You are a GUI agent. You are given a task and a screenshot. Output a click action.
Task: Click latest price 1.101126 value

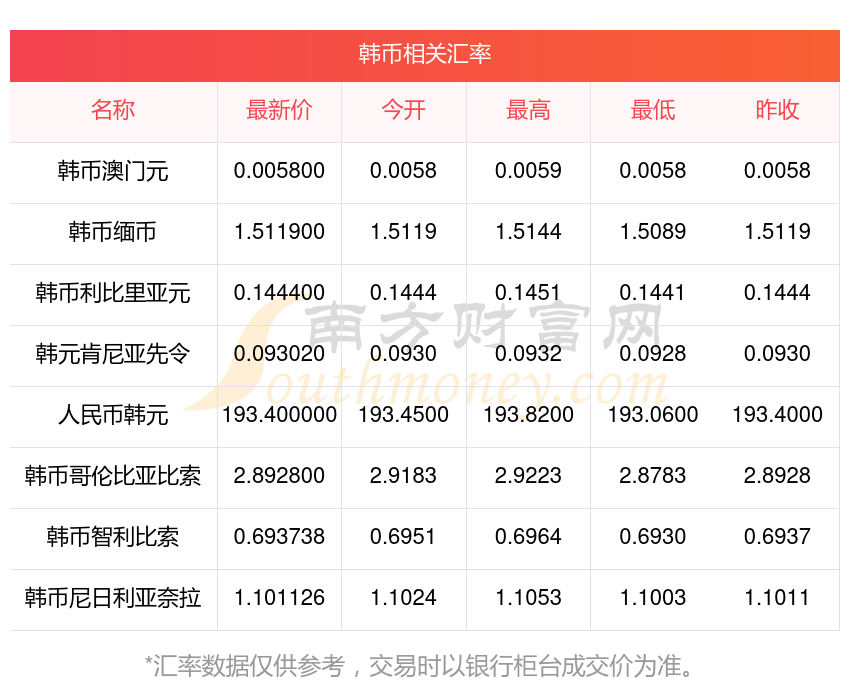[279, 598]
